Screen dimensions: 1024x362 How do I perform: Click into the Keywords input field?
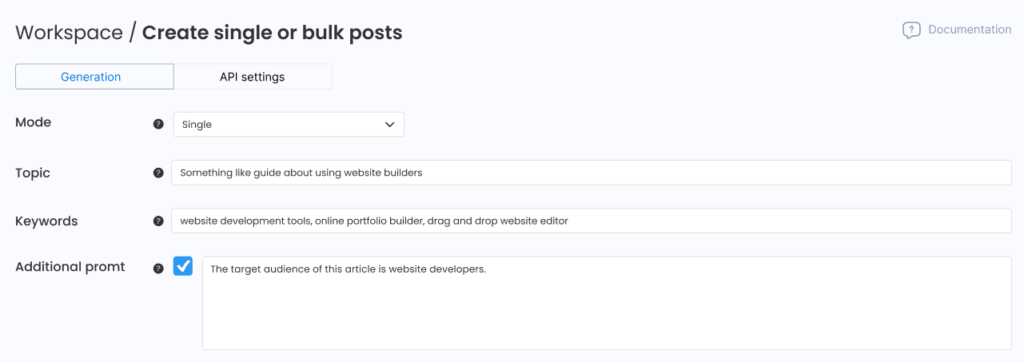591,221
